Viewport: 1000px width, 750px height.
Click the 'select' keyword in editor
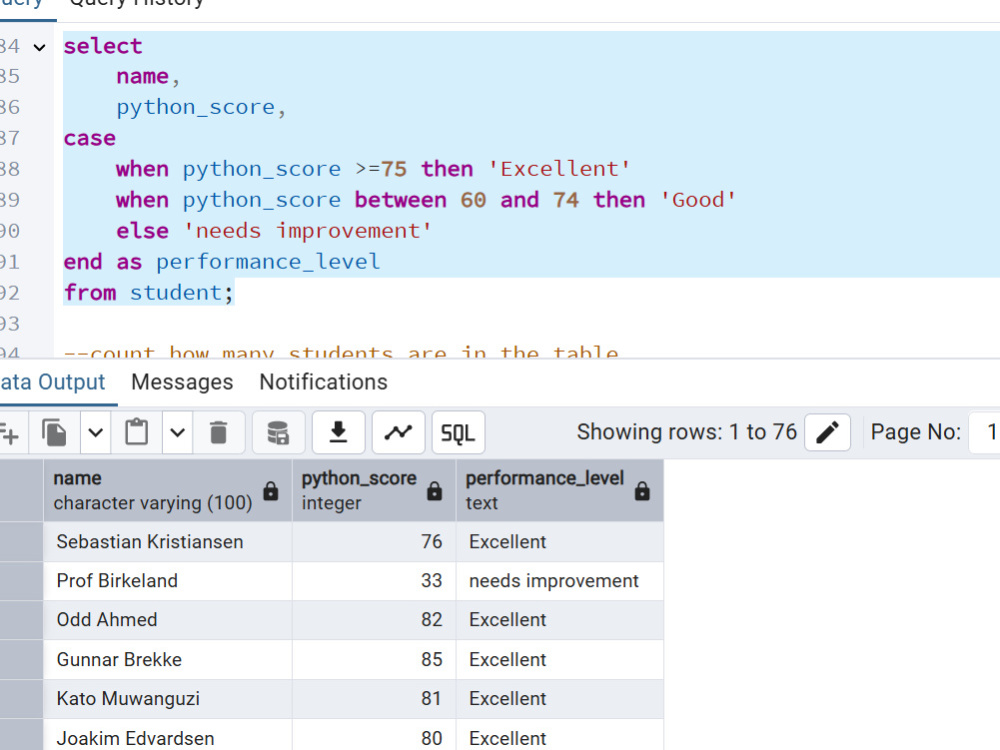pyautogui.click(x=103, y=47)
